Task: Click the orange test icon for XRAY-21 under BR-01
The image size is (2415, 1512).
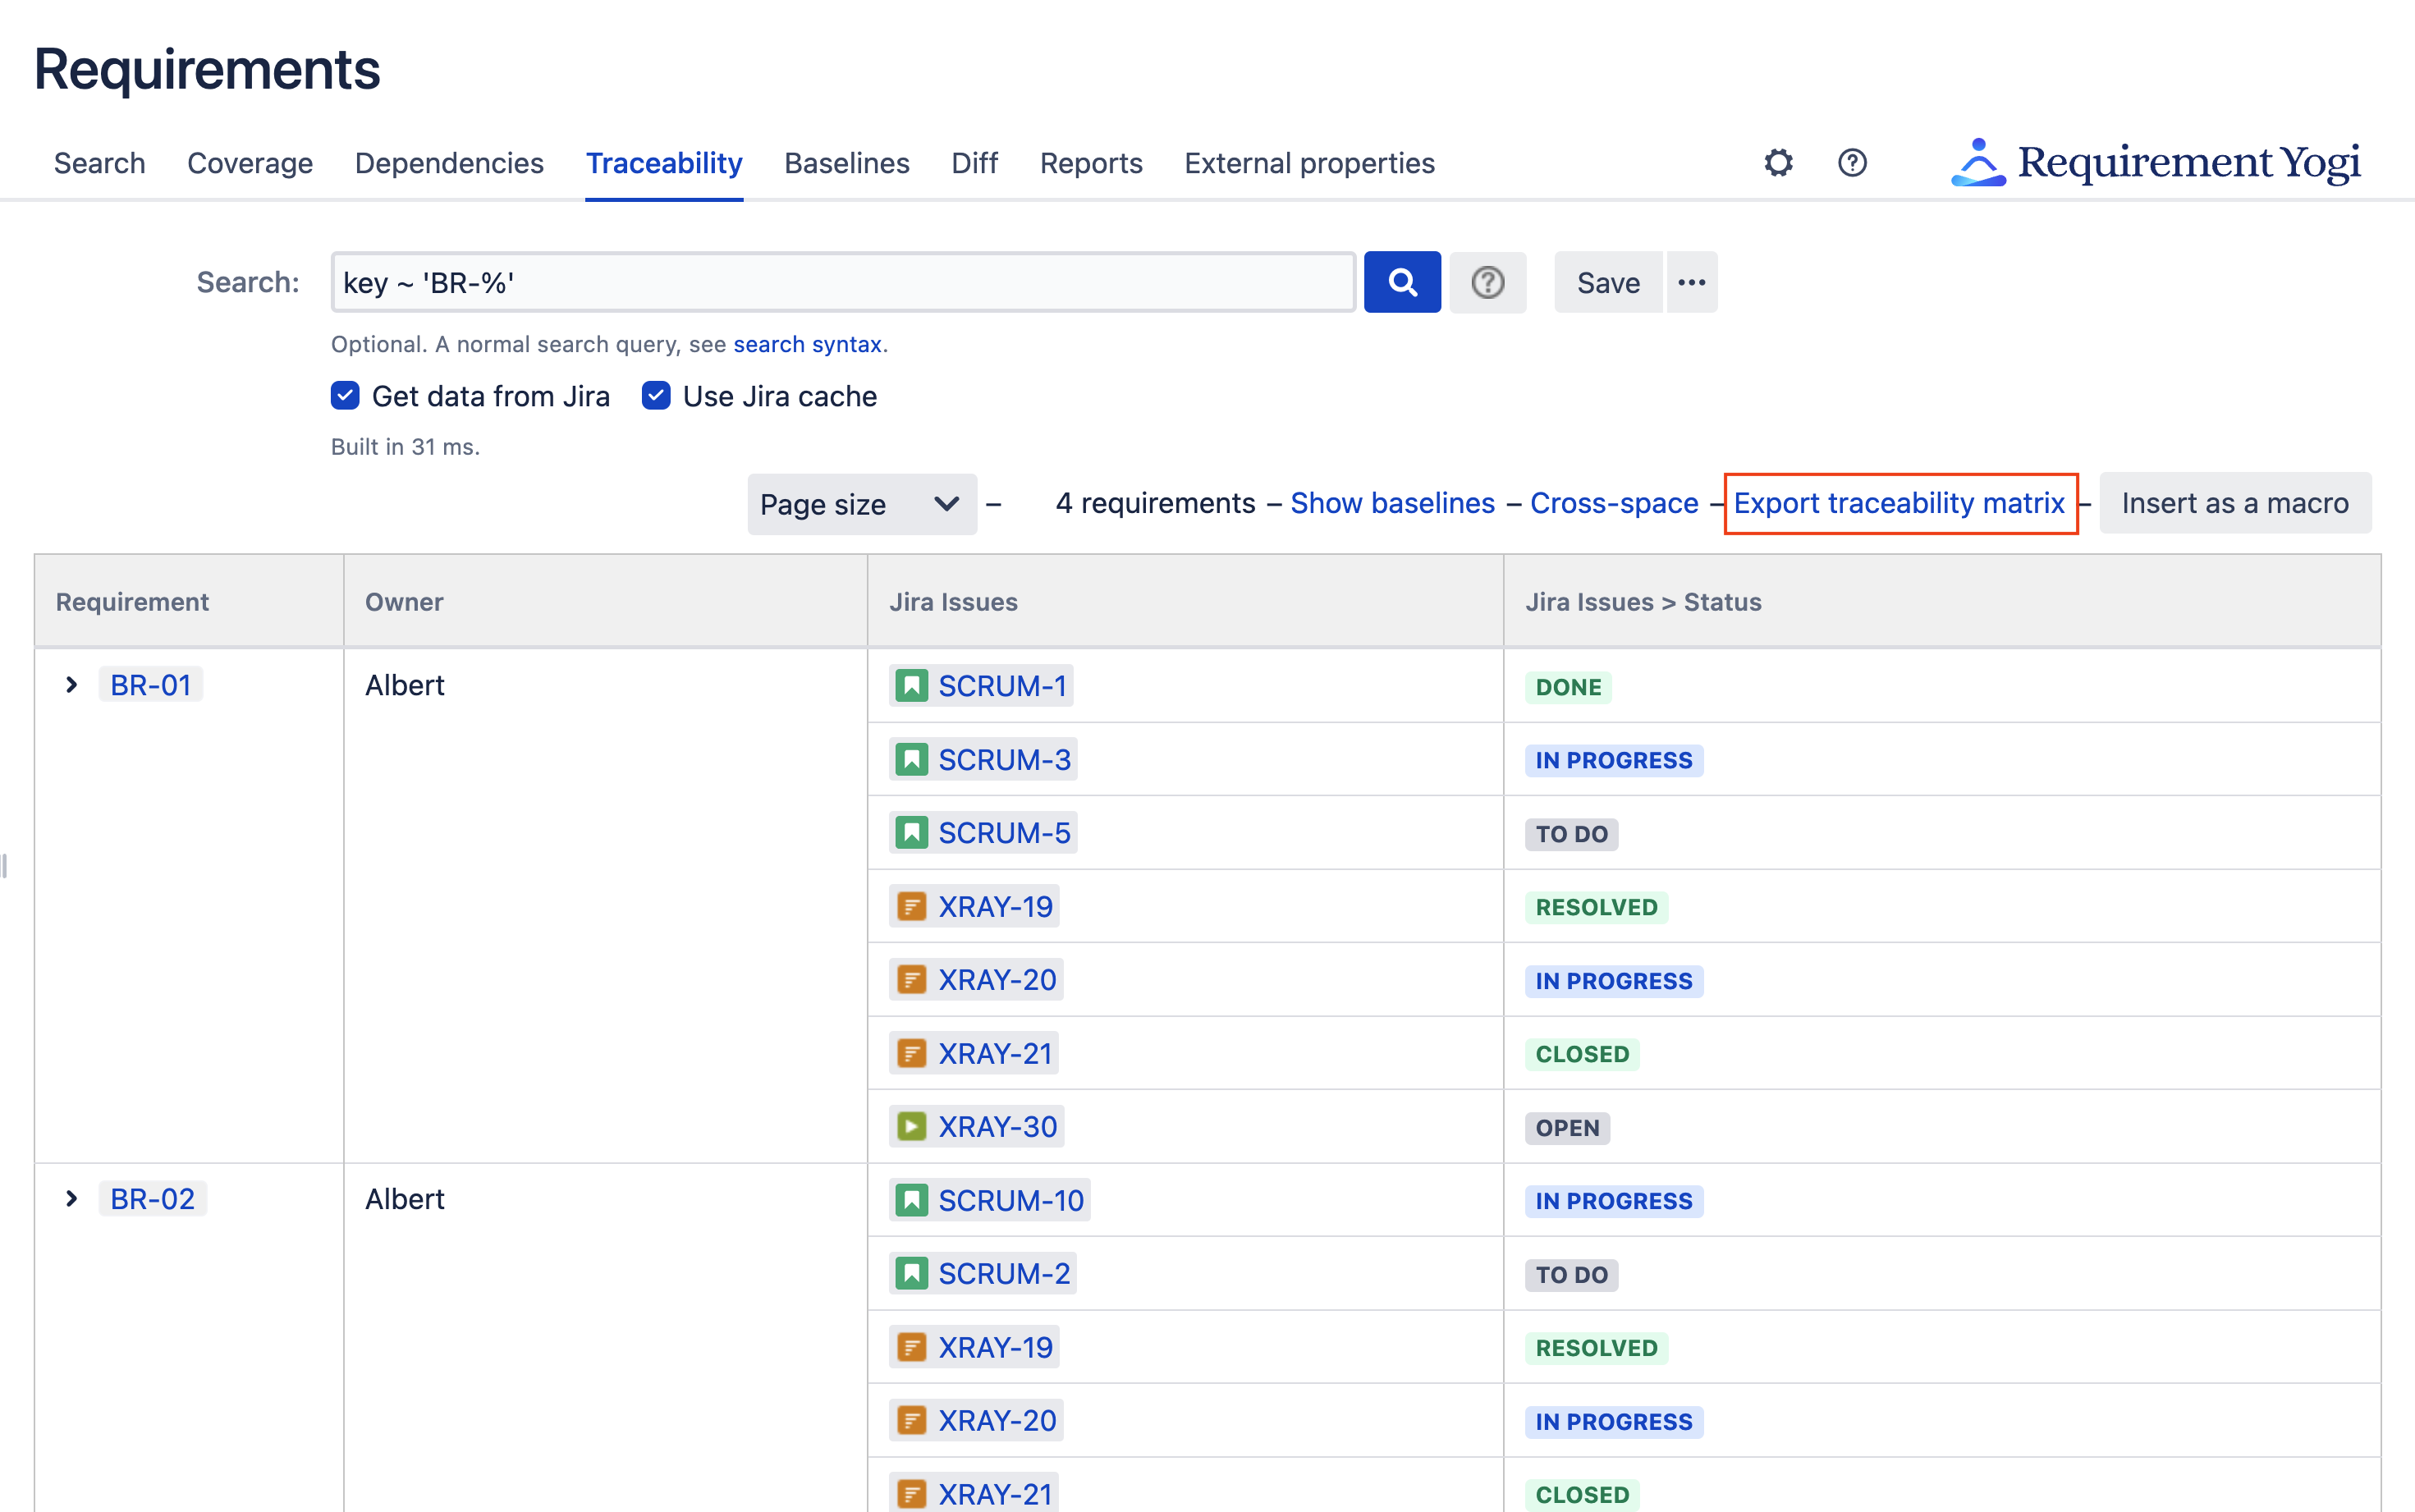Action: [x=910, y=1053]
